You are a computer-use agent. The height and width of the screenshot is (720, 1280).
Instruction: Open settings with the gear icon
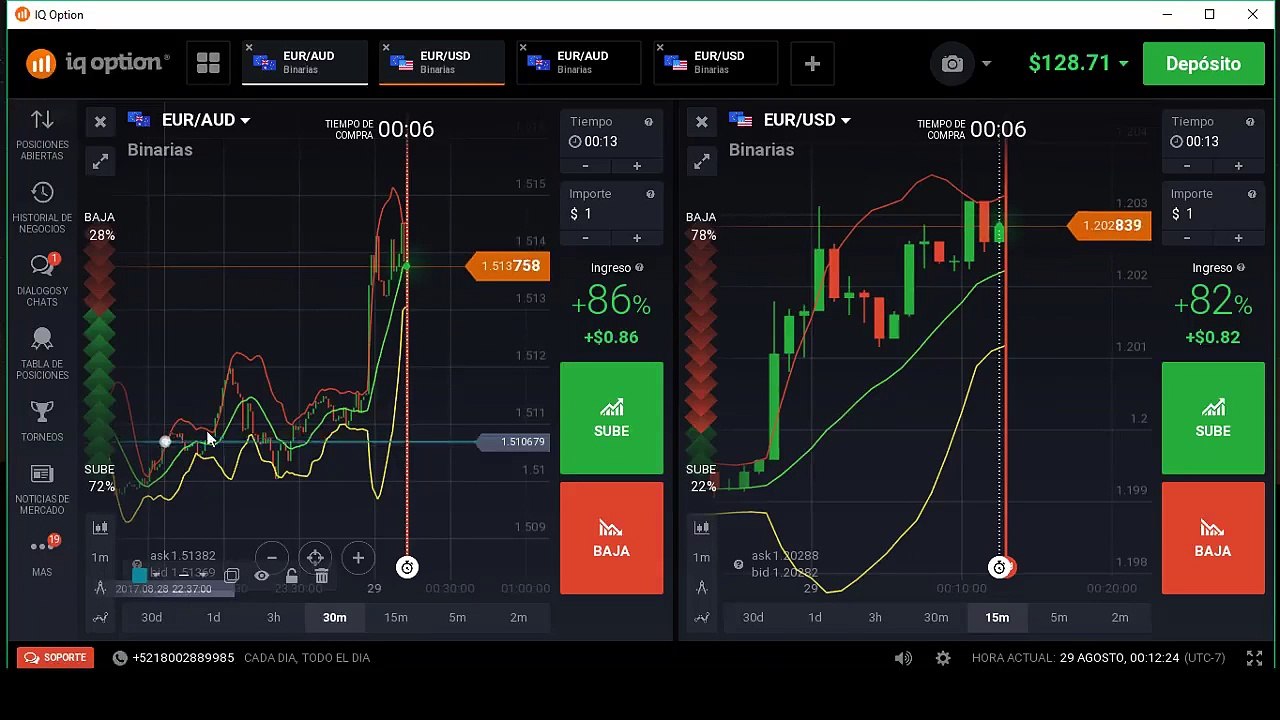[943, 658]
